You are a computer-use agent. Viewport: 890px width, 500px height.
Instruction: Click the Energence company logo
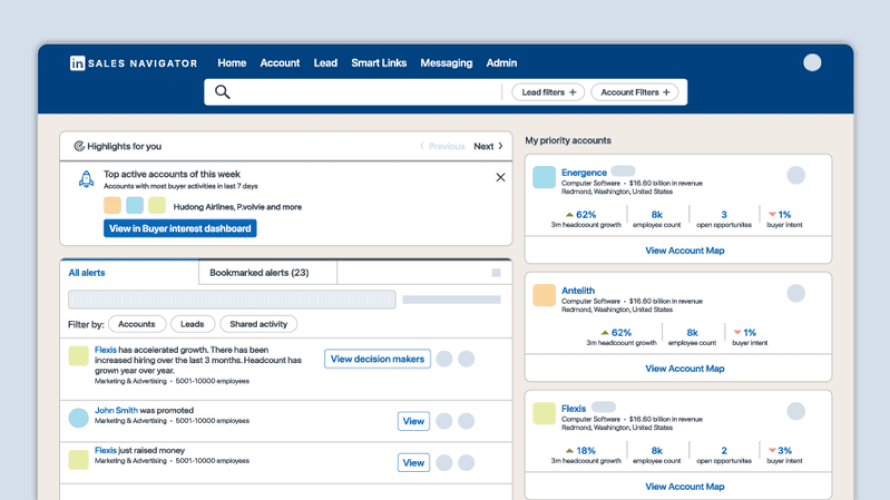click(x=544, y=177)
